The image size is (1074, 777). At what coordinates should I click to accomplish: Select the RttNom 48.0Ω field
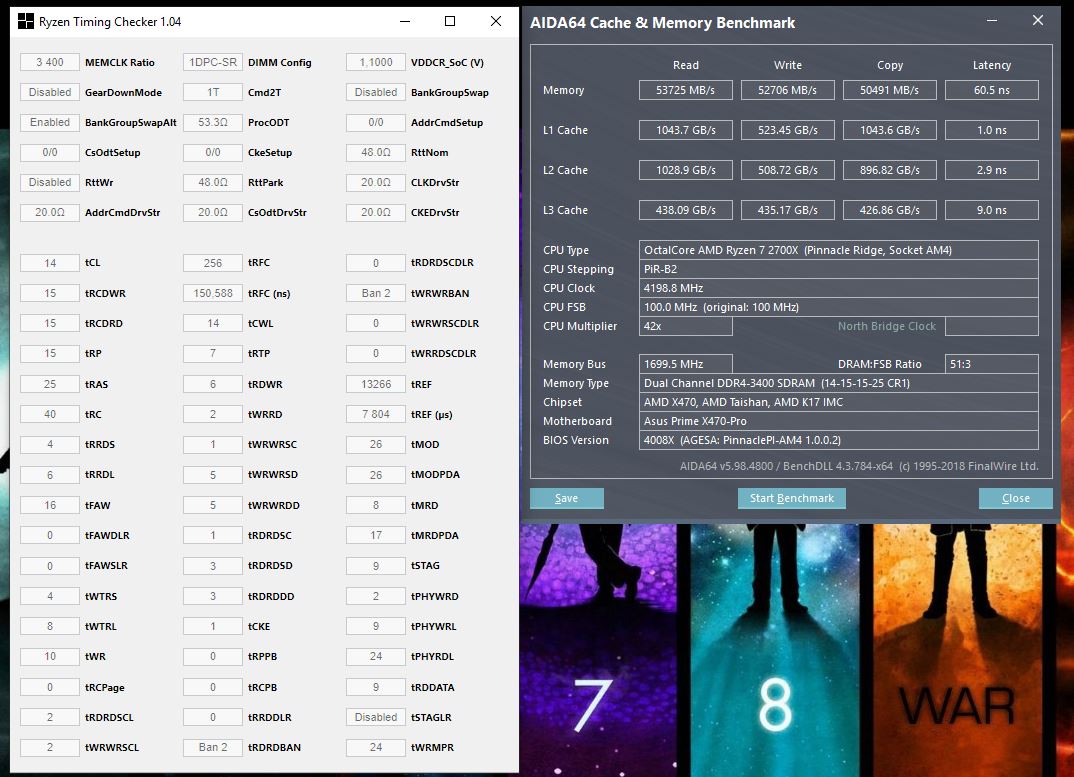(x=376, y=152)
